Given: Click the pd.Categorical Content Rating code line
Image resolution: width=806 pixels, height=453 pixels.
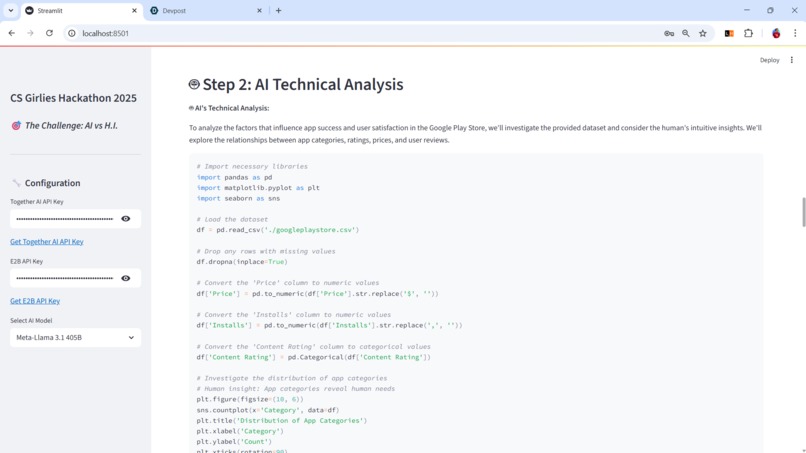Looking at the screenshot, I should coord(314,357).
